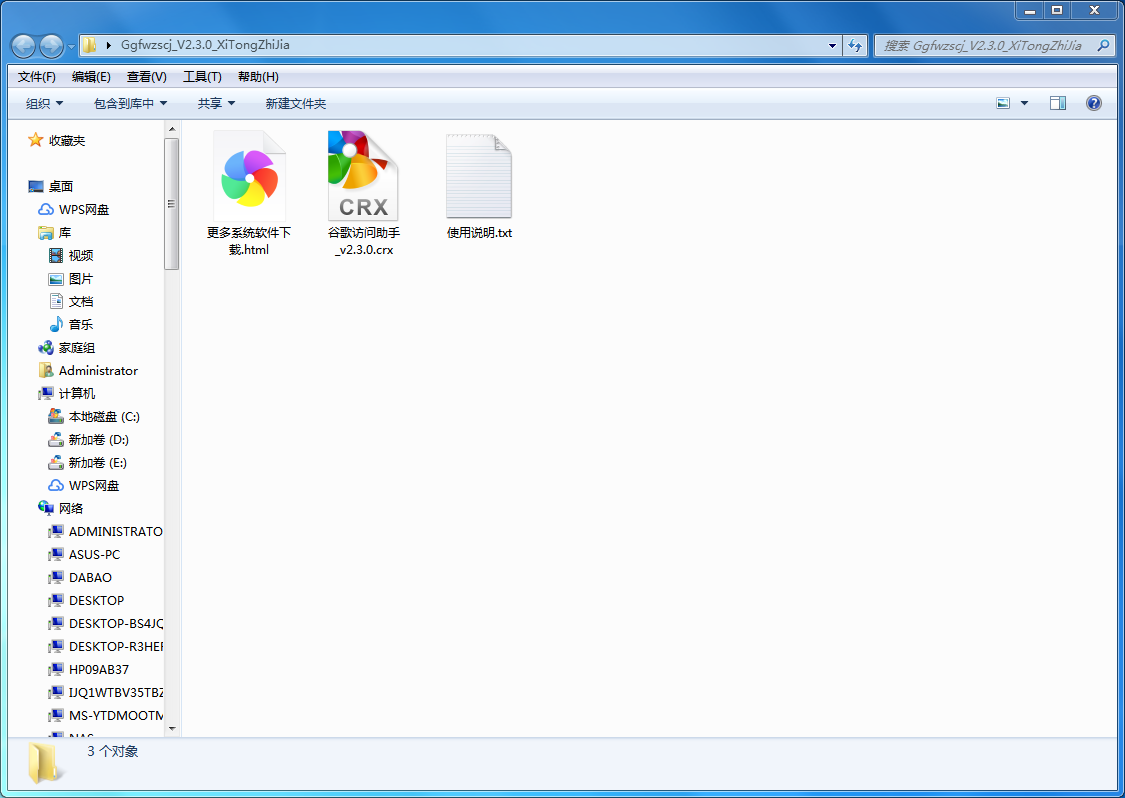
Task: Open 本地磁盘 (C:)
Action: [103, 416]
